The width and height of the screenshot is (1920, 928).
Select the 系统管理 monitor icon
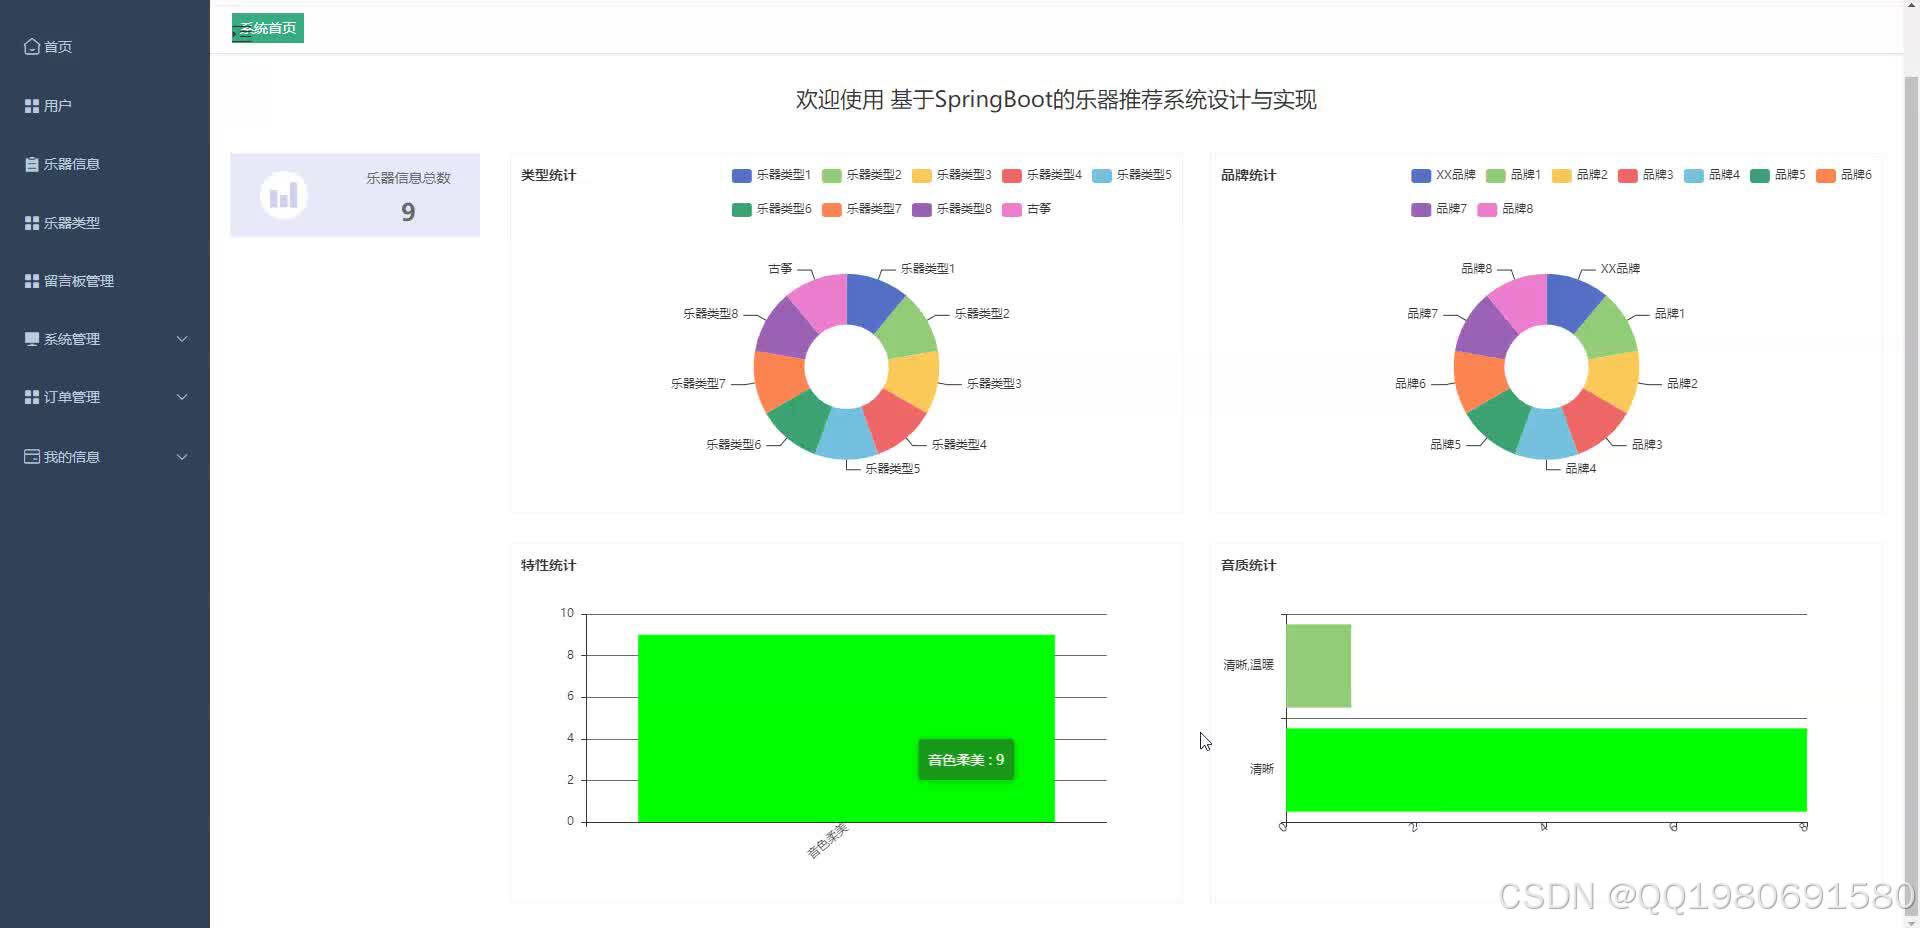30,339
